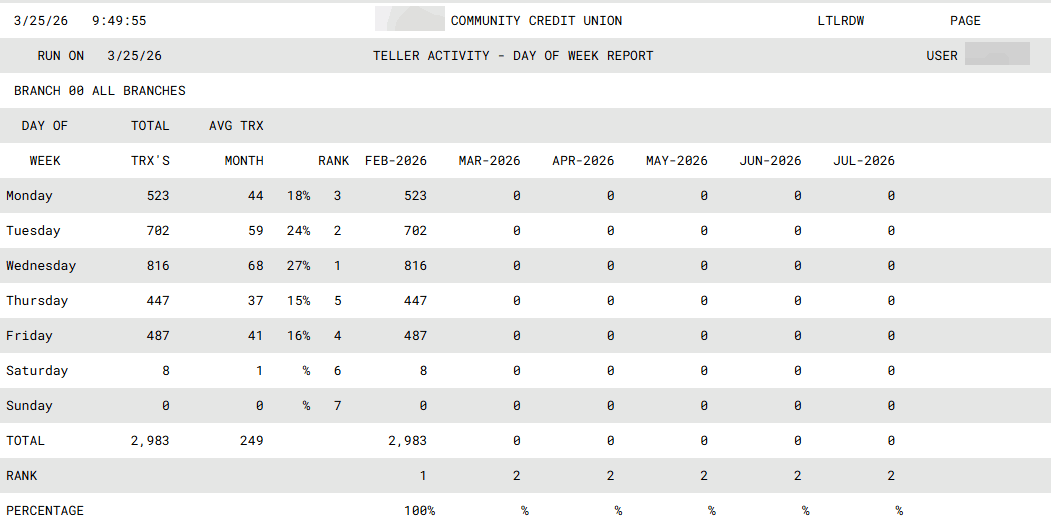Screen dimensions: 1051x523
Task: Click Wednesday's average per month value 68
Action: pyautogui.click(x=255, y=266)
